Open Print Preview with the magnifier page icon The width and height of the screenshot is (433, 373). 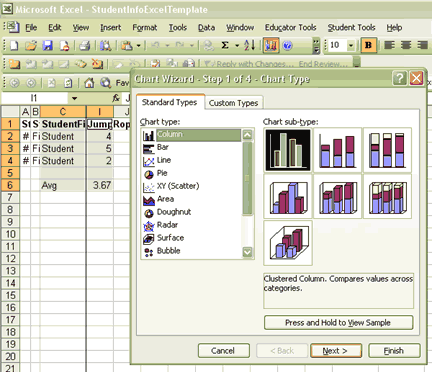pos(105,45)
